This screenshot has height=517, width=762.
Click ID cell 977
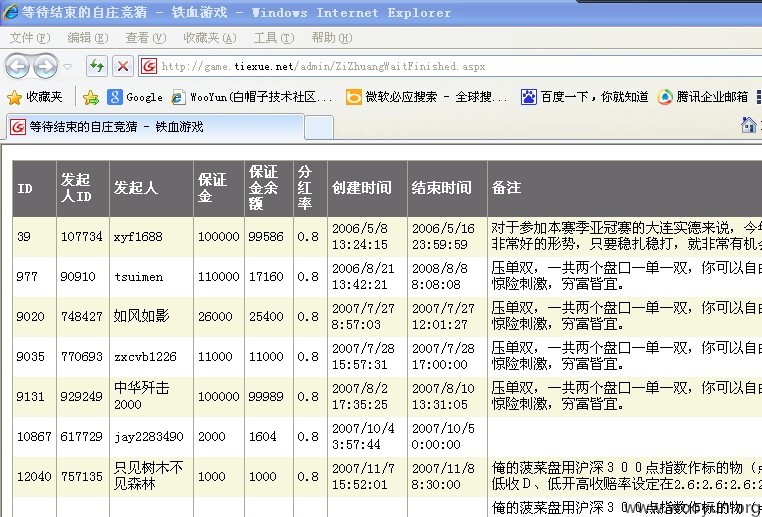(x=27, y=276)
